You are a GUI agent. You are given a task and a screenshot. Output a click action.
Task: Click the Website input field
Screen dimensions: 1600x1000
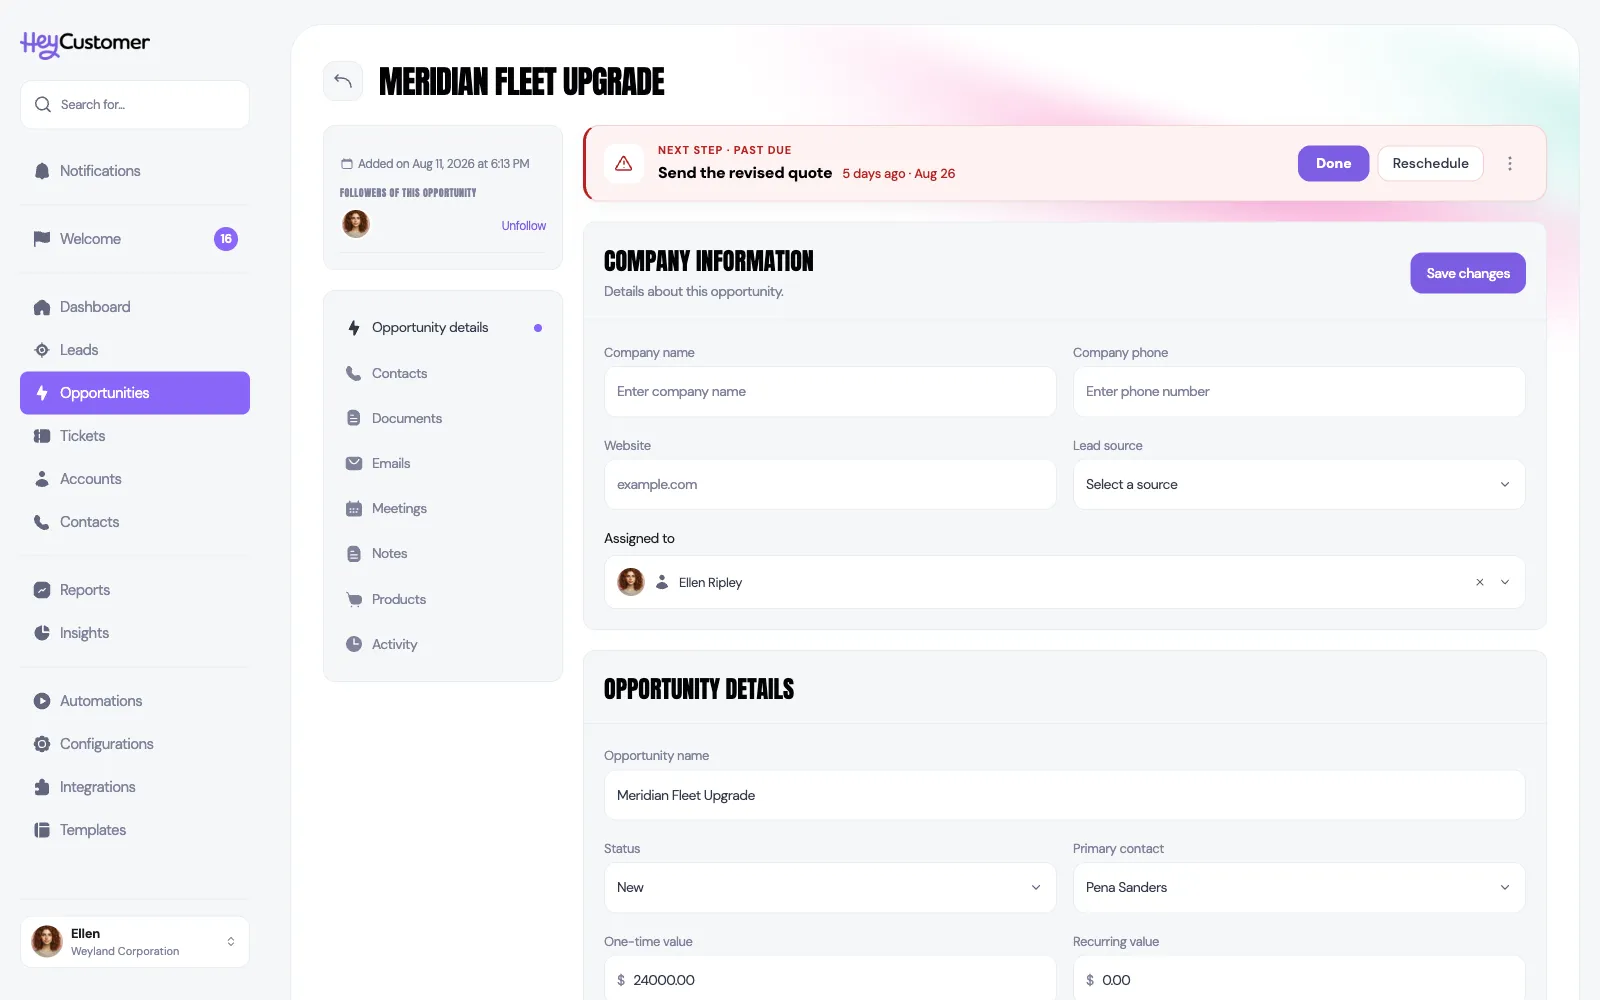830,484
